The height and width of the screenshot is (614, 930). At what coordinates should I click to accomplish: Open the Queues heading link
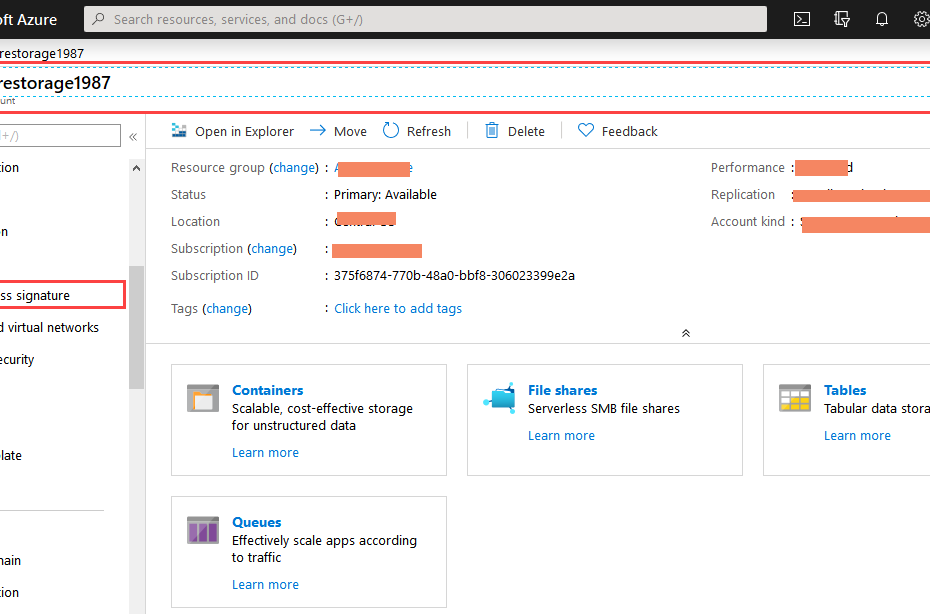pos(256,522)
